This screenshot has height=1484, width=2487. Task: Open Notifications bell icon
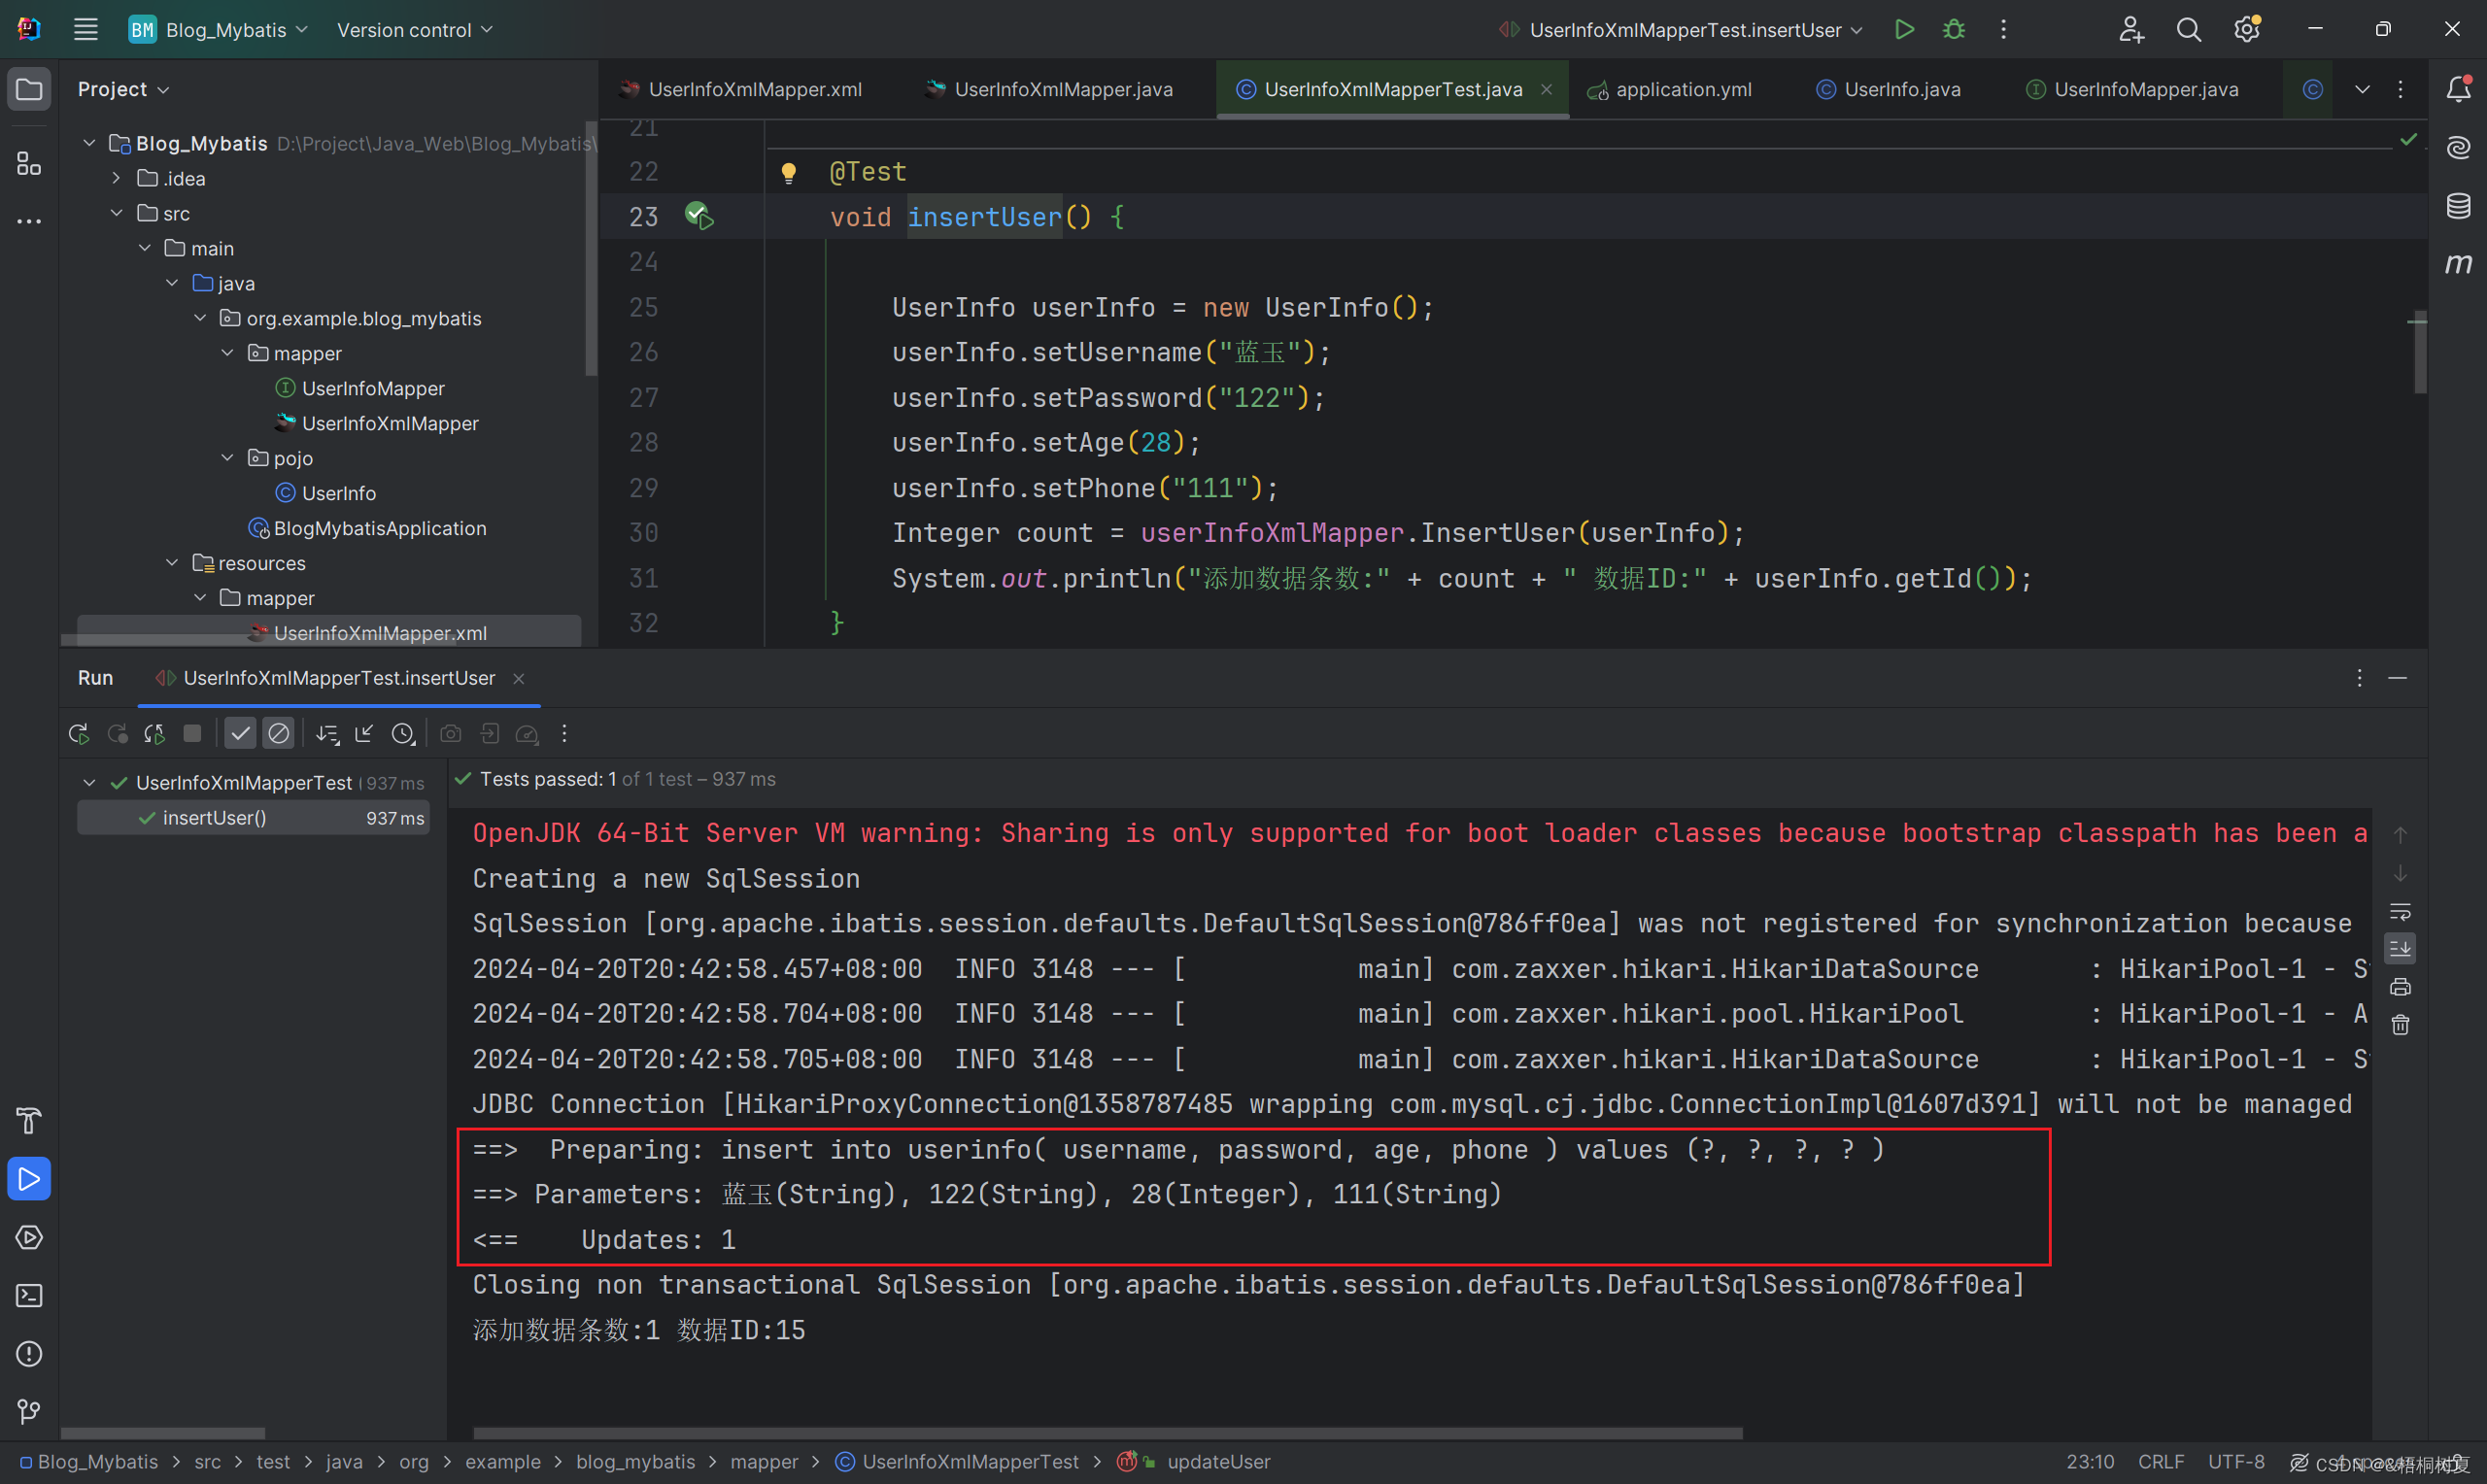2458,90
